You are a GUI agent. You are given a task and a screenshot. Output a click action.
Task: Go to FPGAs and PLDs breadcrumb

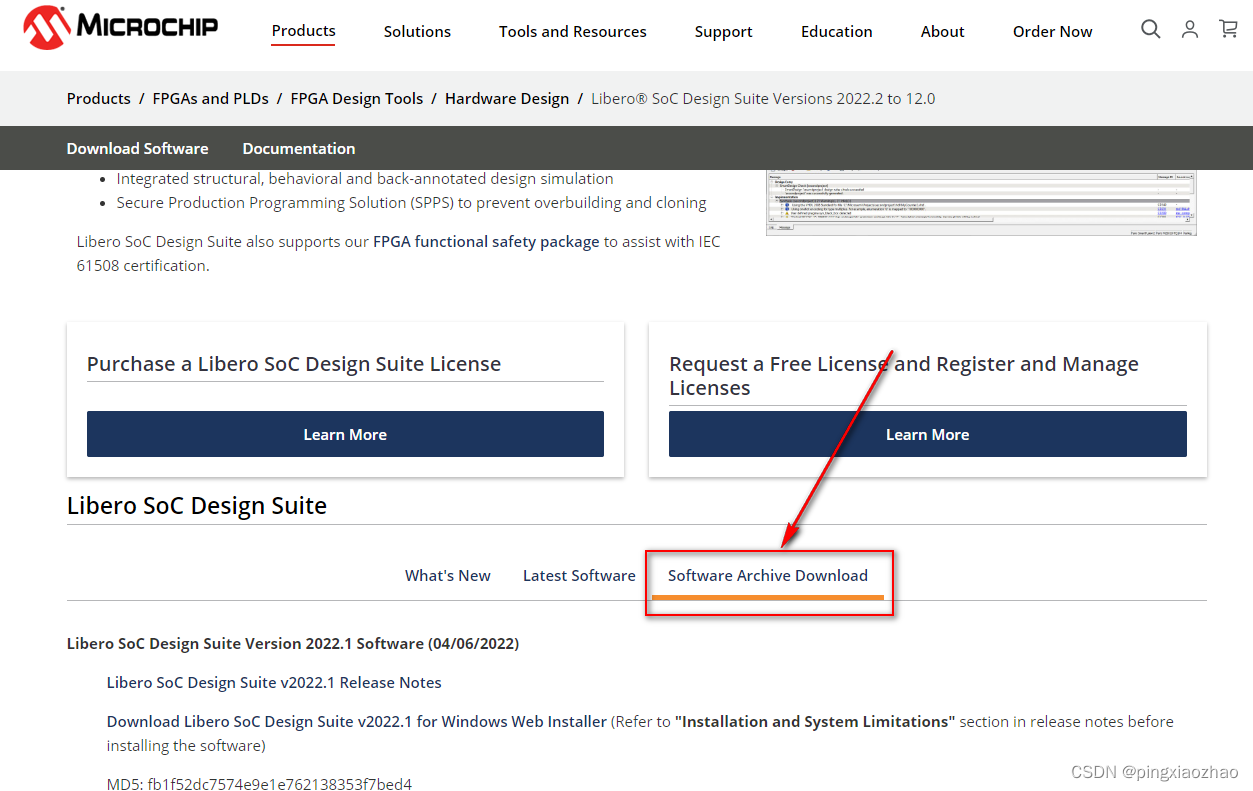coord(210,98)
